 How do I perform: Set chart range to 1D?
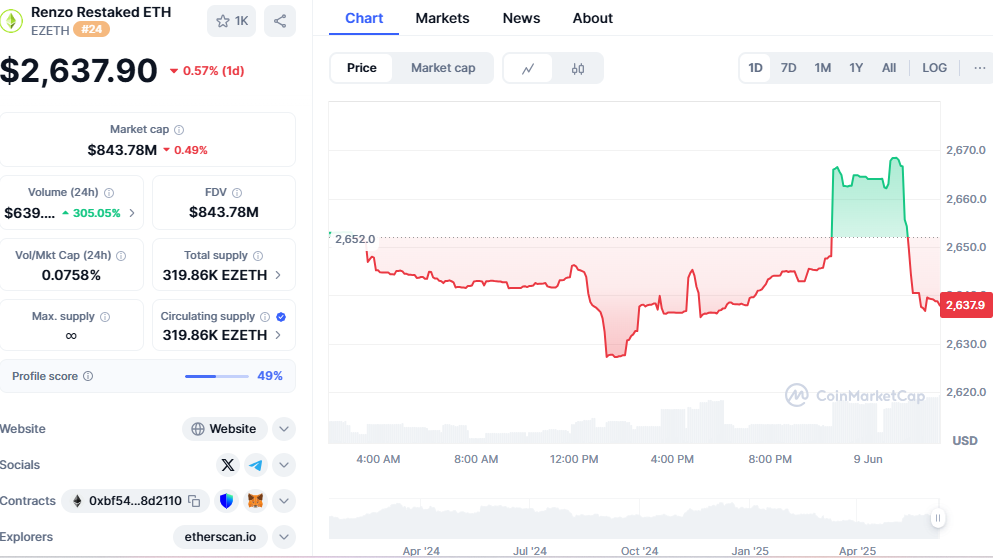tap(755, 68)
